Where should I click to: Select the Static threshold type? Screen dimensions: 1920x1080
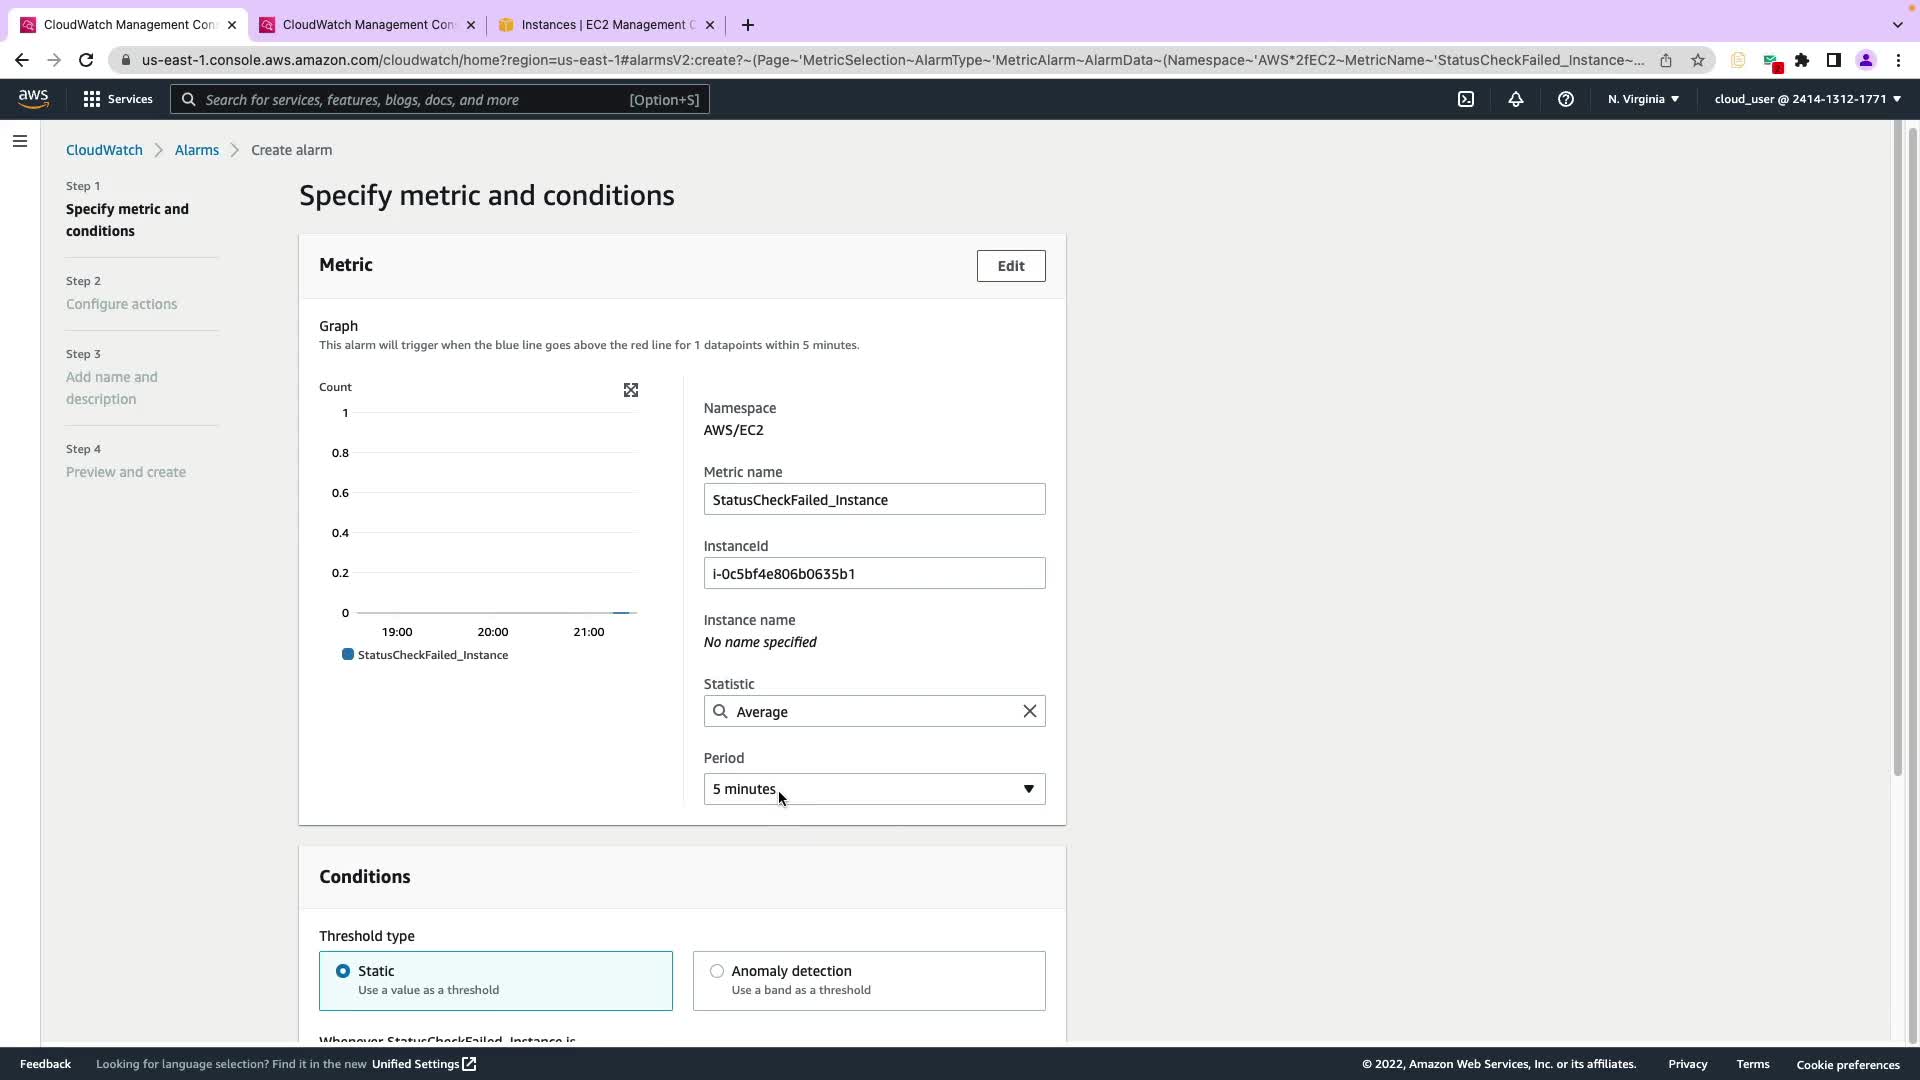click(343, 971)
